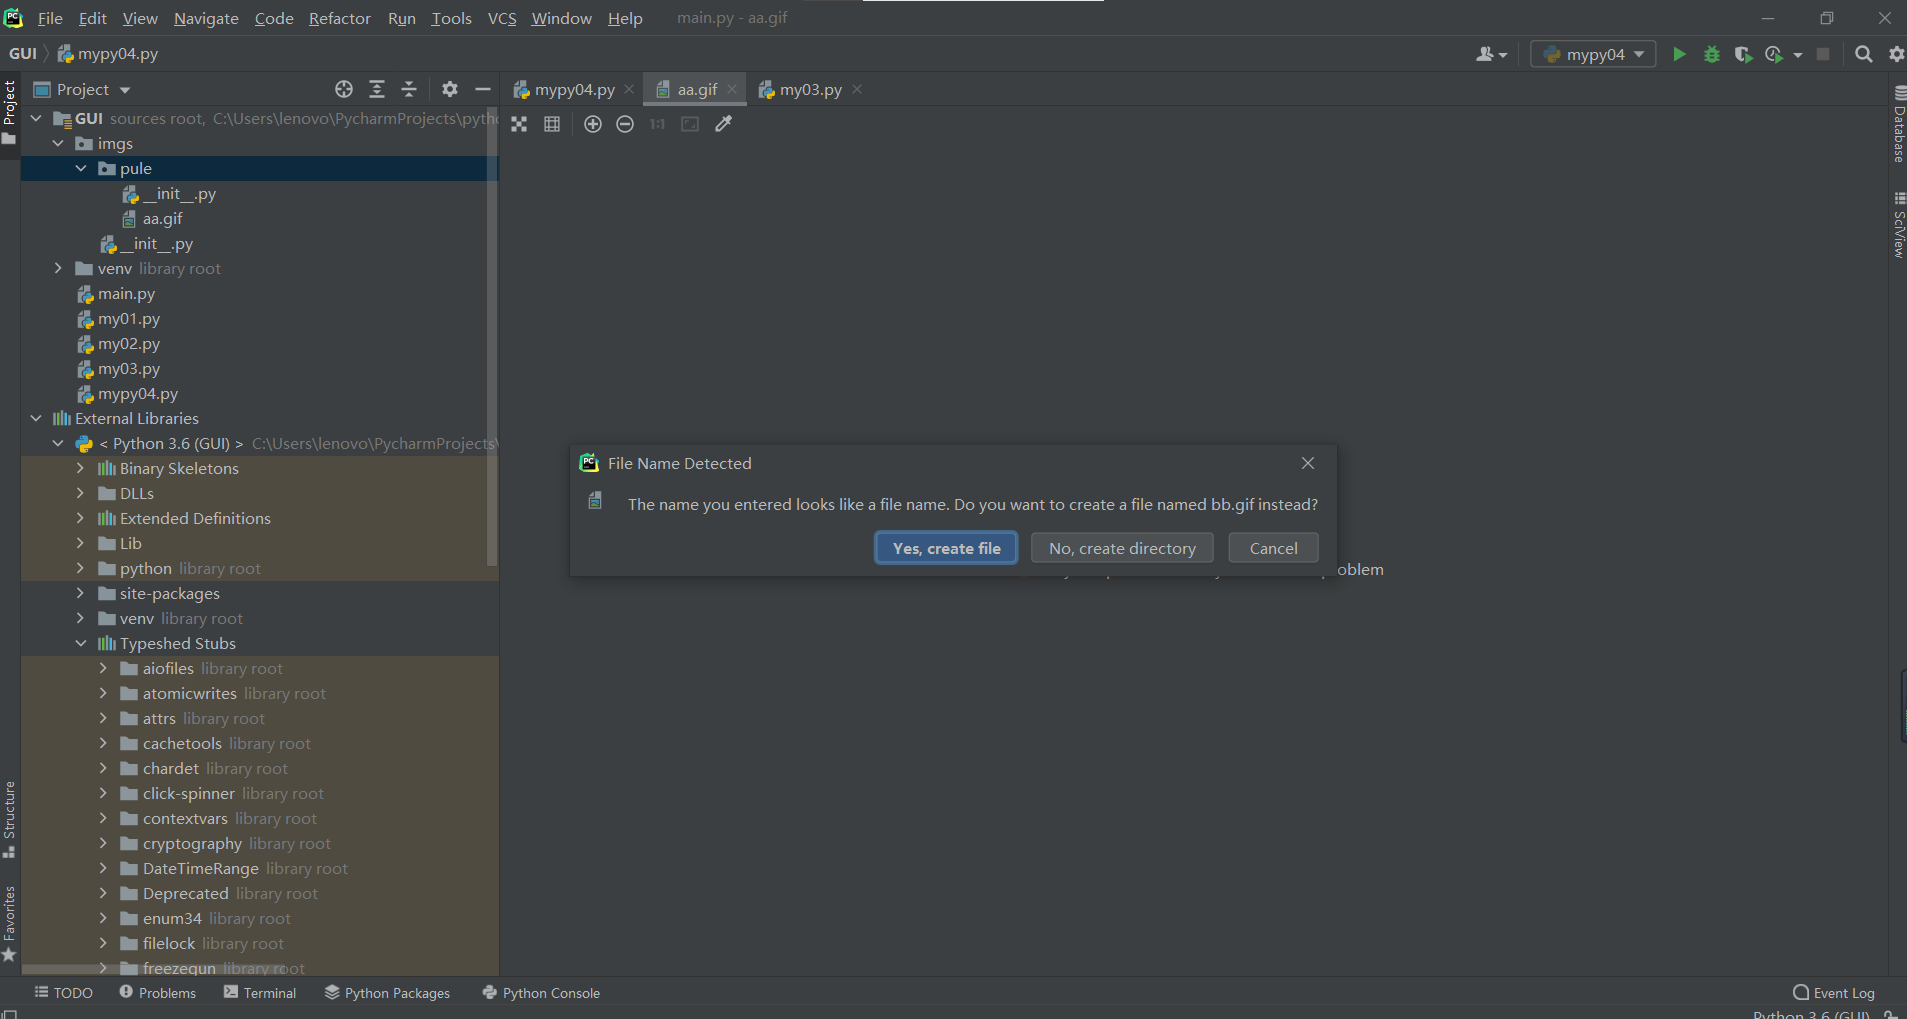The height and width of the screenshot is (1019, 1907).
Task: Open profiler run icon
Action: pyautogui.click(x=1775, y=54)
